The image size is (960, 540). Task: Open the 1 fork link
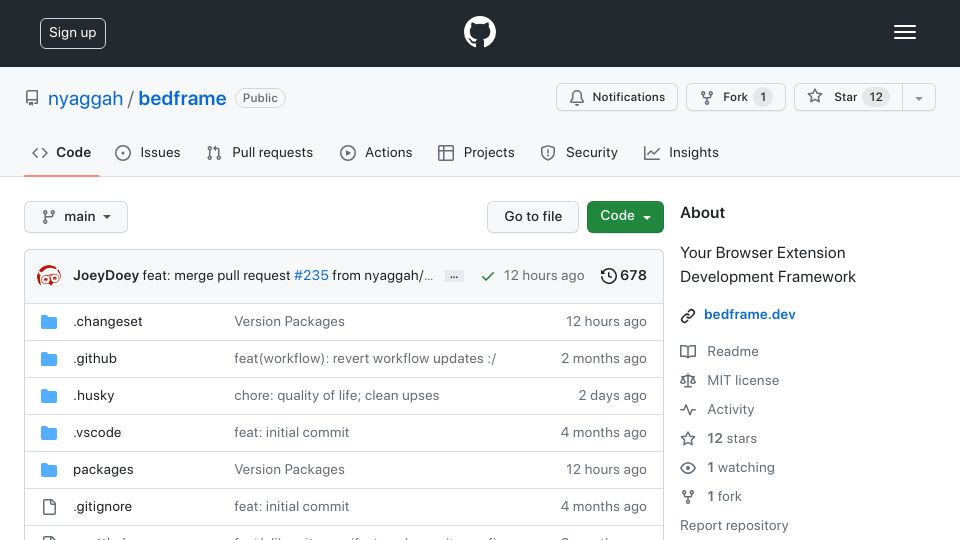tap(724, 497)
